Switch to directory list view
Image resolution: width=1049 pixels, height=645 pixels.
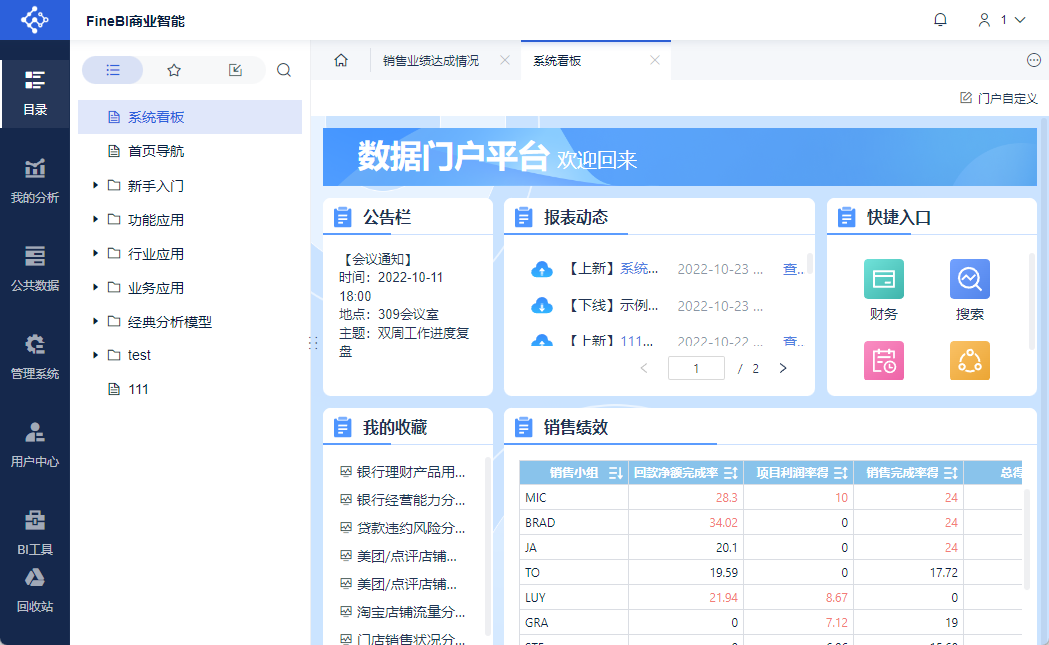click(x=113, y=70)
